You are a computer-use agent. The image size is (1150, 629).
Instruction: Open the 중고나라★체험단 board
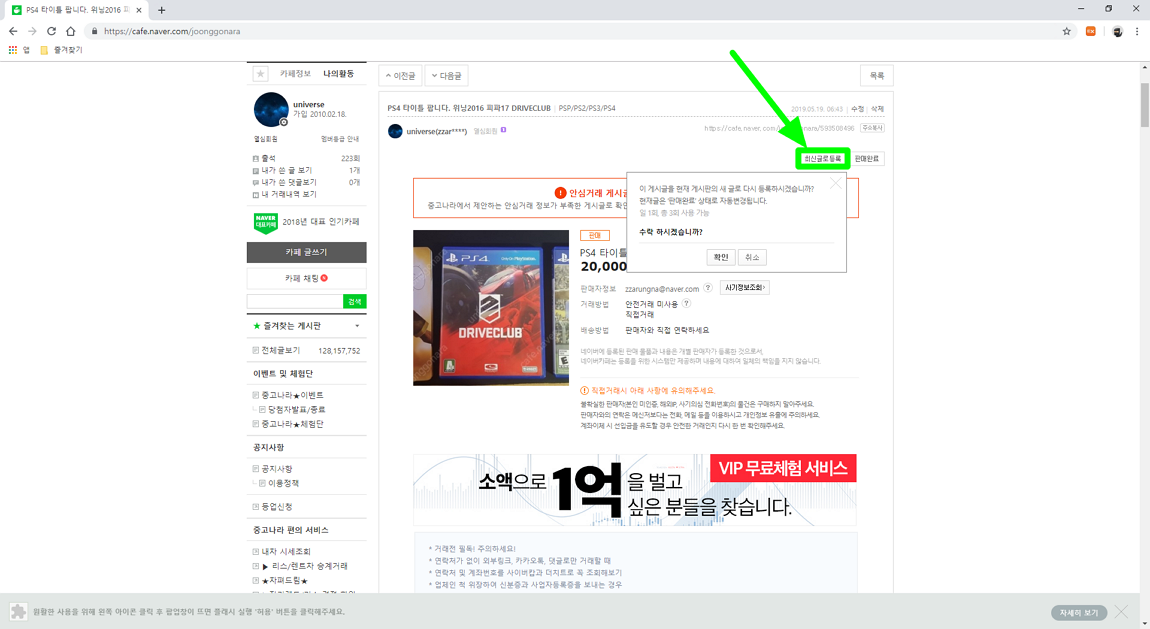[293, 424]
